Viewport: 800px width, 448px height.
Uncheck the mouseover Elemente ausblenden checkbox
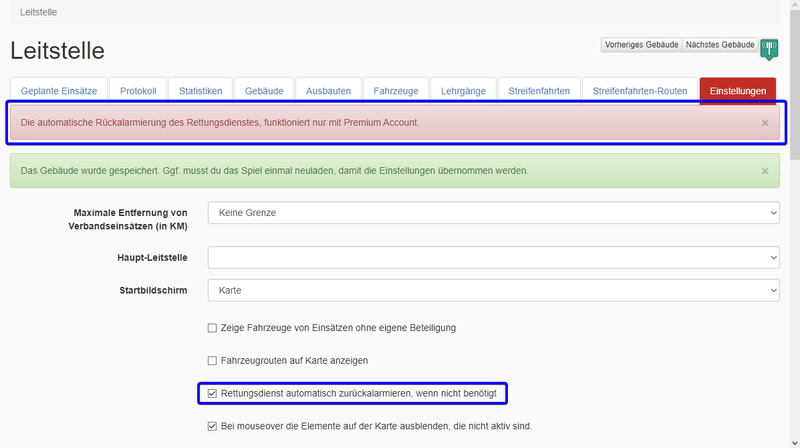click(x=212, y=426)
